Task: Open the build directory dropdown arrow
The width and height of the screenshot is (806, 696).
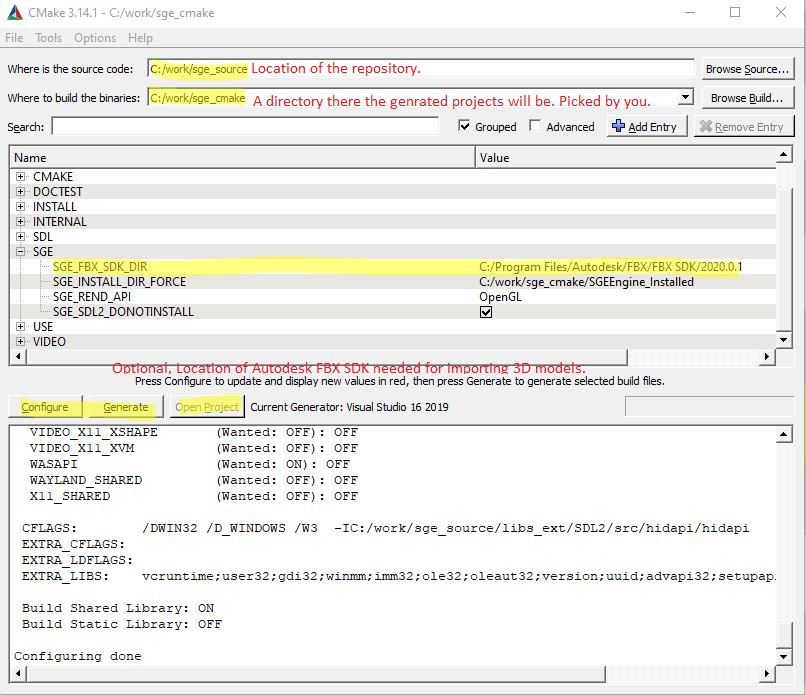Action: pos(685,97)
